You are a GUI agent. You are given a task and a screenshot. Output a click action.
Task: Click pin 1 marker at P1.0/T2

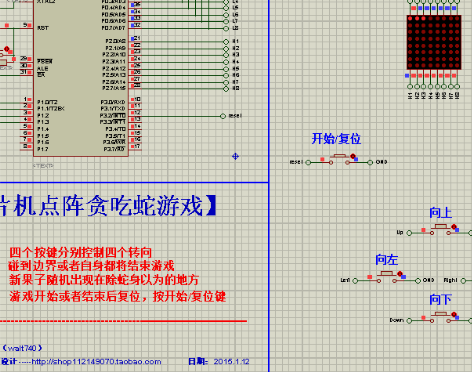tap(30, 99)
